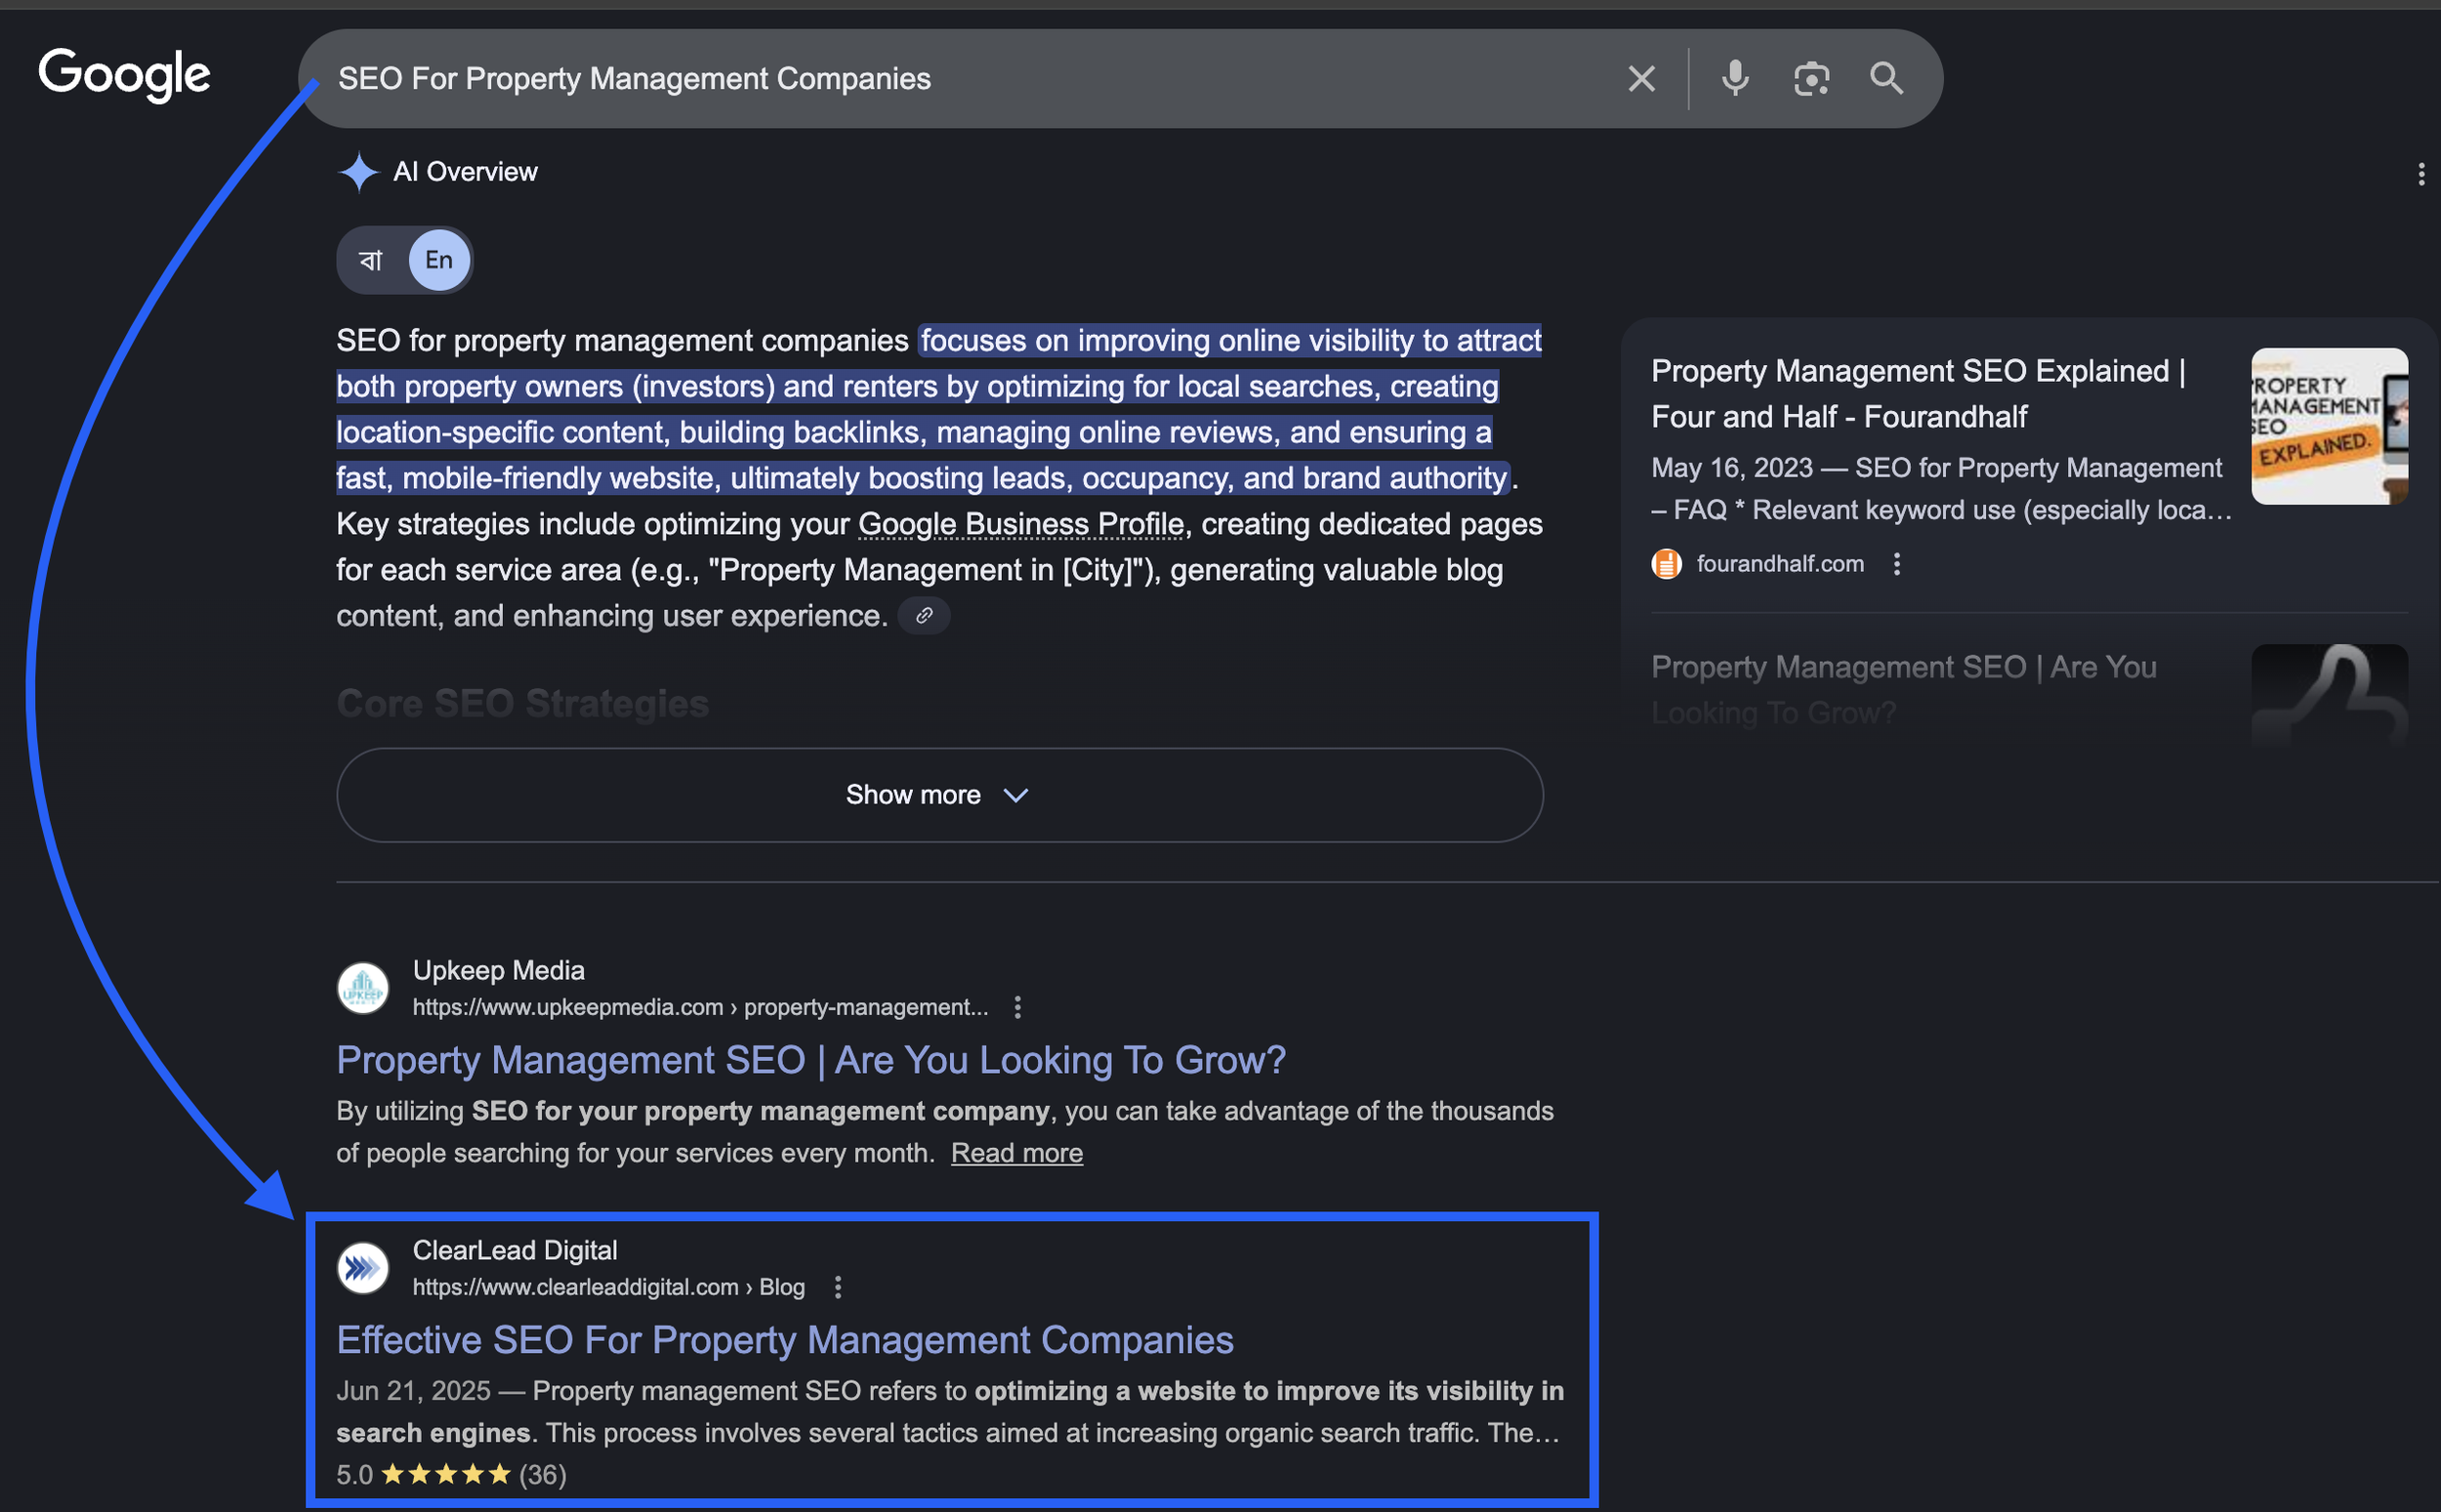Click the AI Overview sparkle icon

[x=359, y=171]
